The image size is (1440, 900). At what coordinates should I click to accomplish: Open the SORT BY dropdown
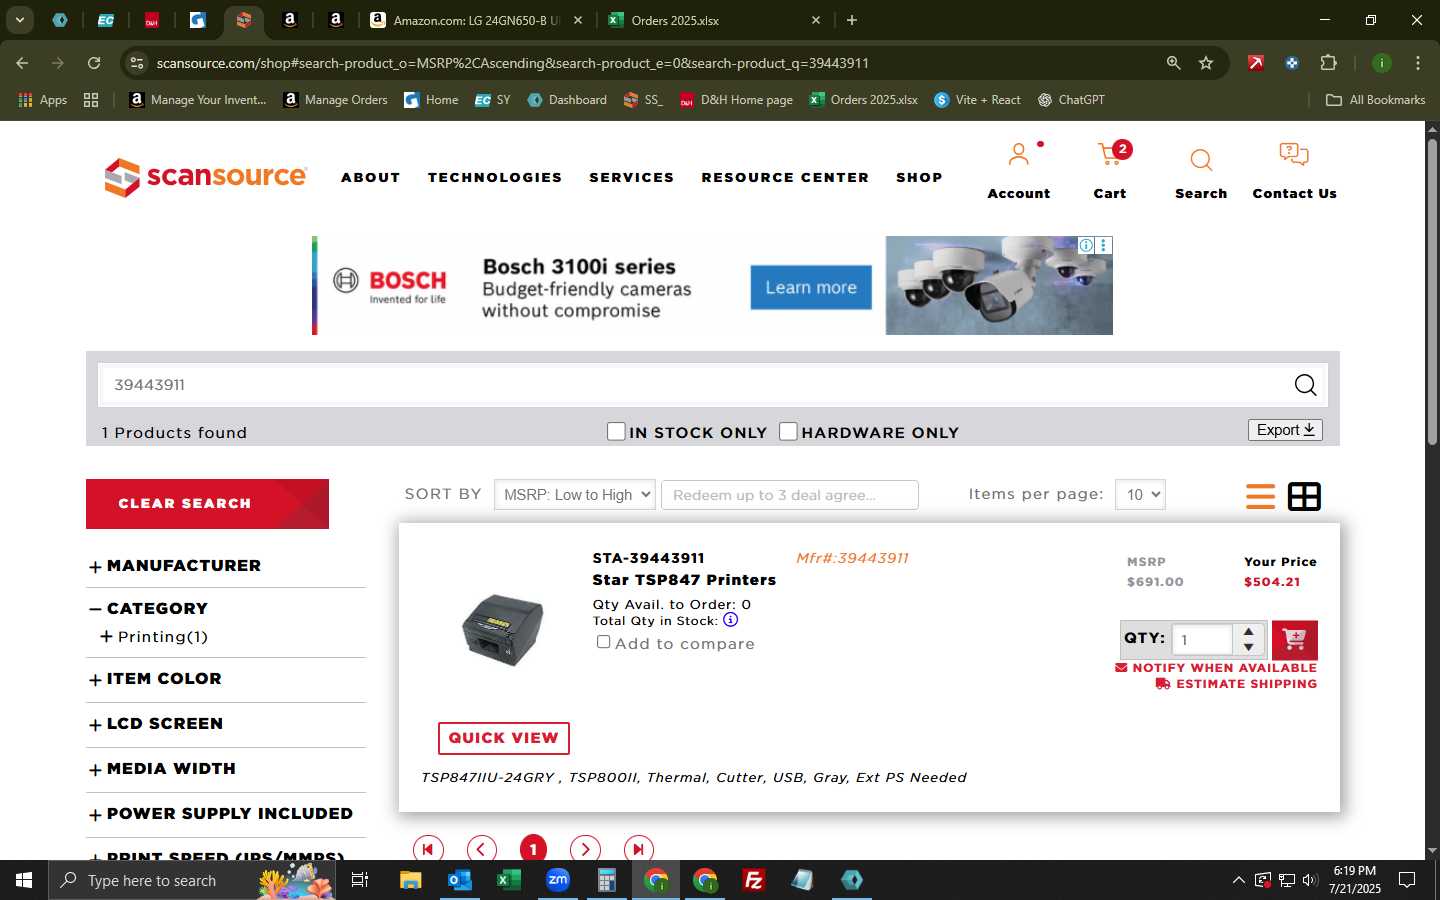pos(575,495)
